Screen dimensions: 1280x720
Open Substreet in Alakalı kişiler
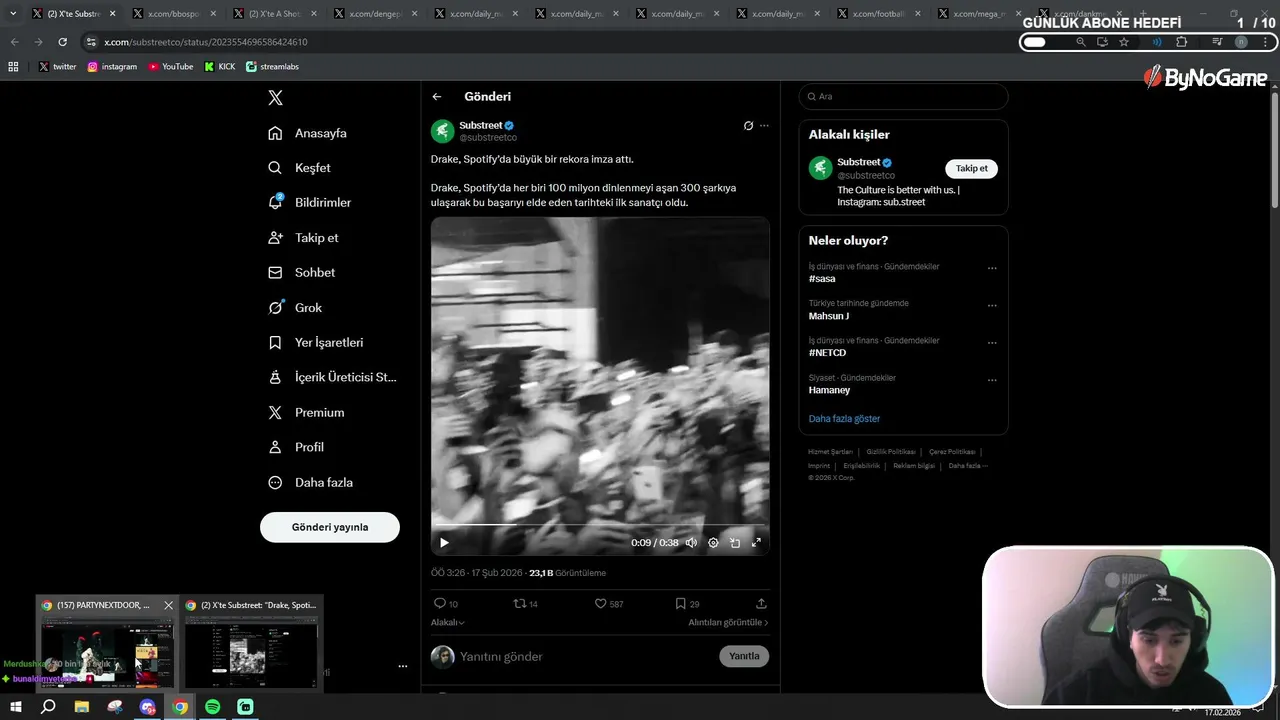(859, 162)
